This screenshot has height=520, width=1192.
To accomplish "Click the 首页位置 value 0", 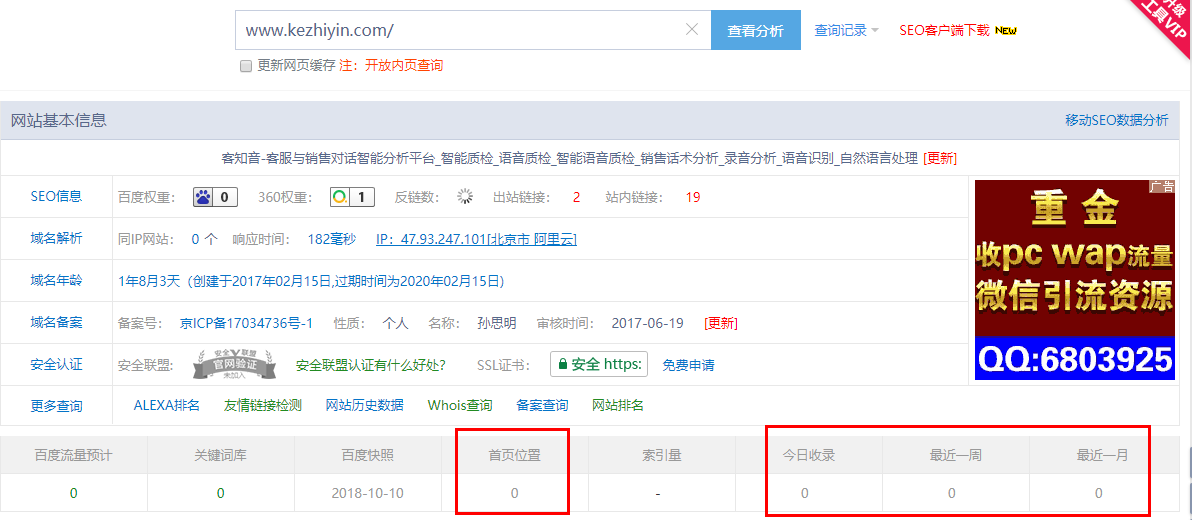I will (514, 493).
